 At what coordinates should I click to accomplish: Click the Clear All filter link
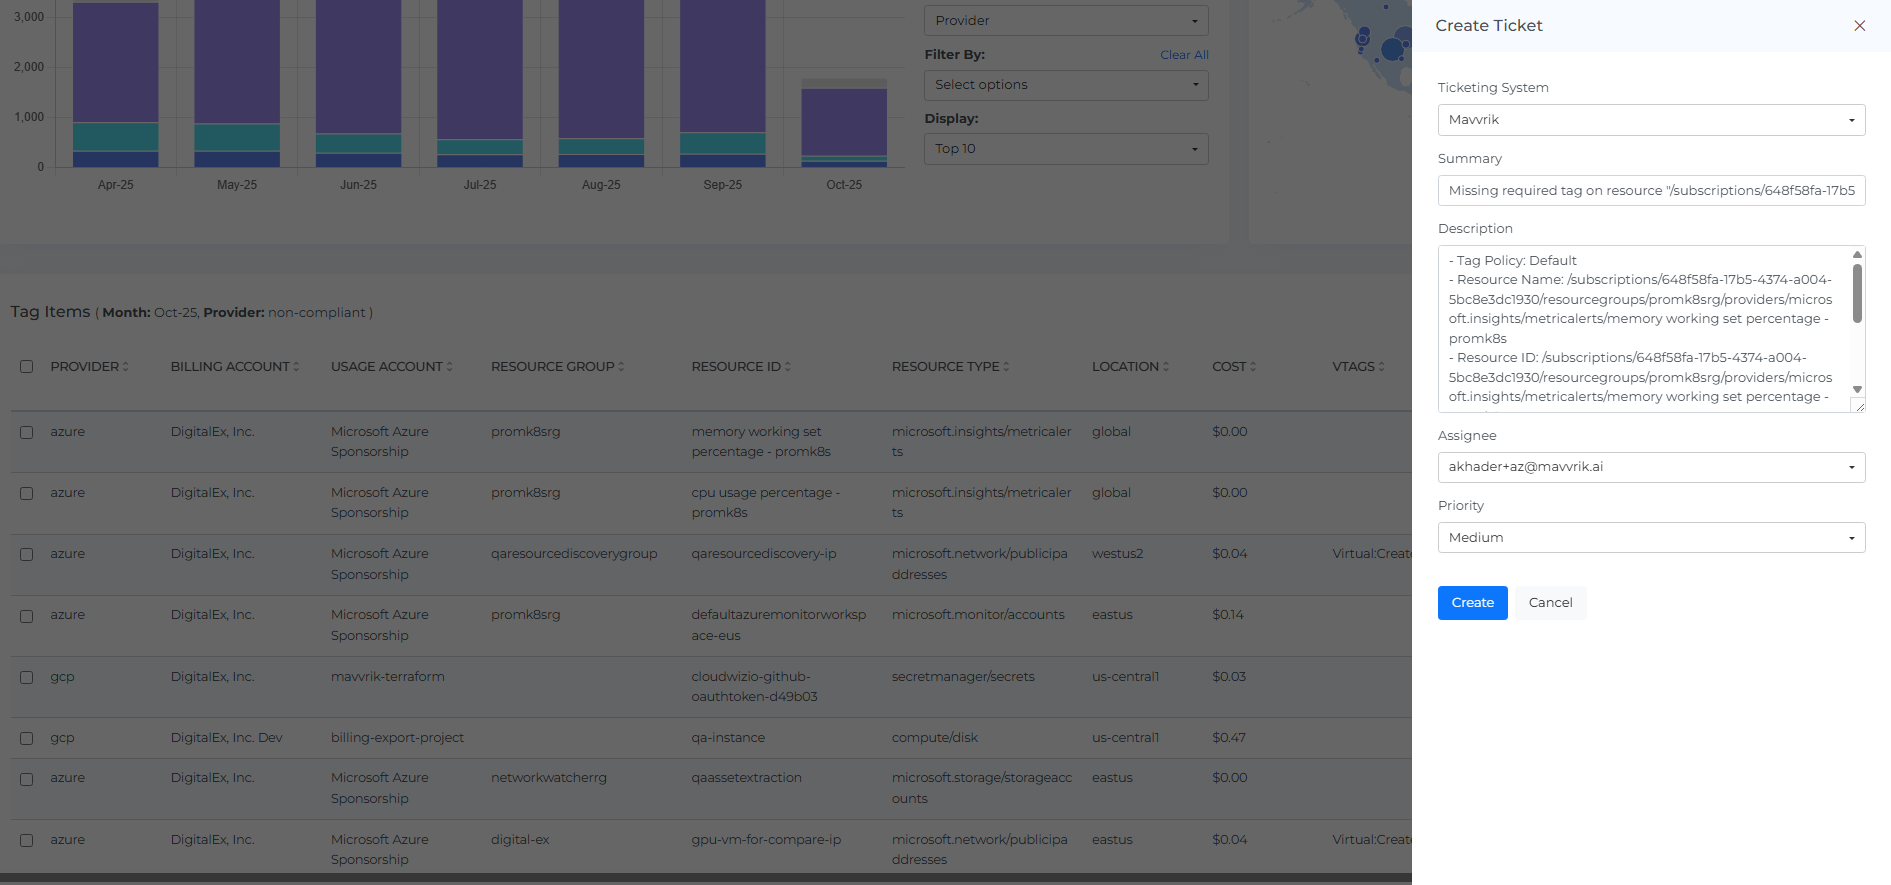pos(1184,55)
